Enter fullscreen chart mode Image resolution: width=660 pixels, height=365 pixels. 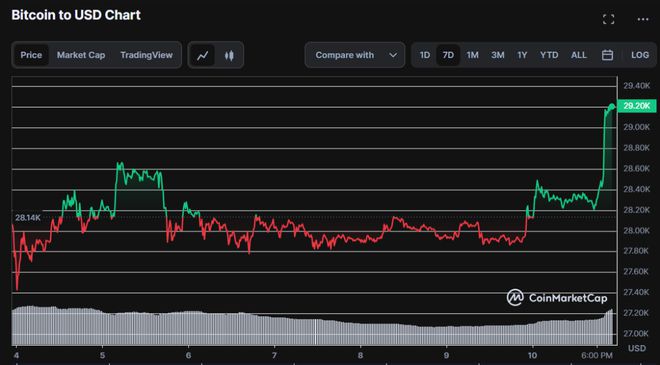tap(608, 19)
